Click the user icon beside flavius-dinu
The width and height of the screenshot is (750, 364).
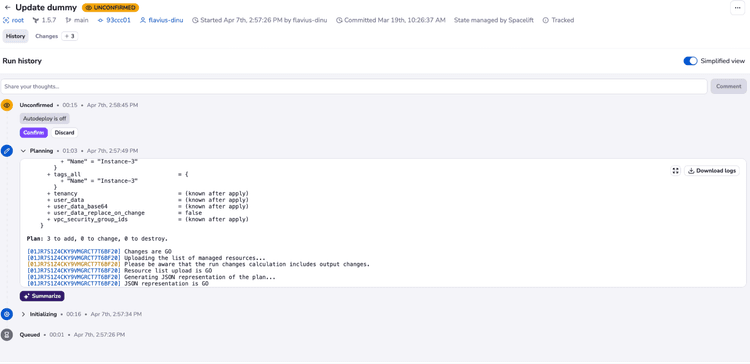tap(143, 20)
